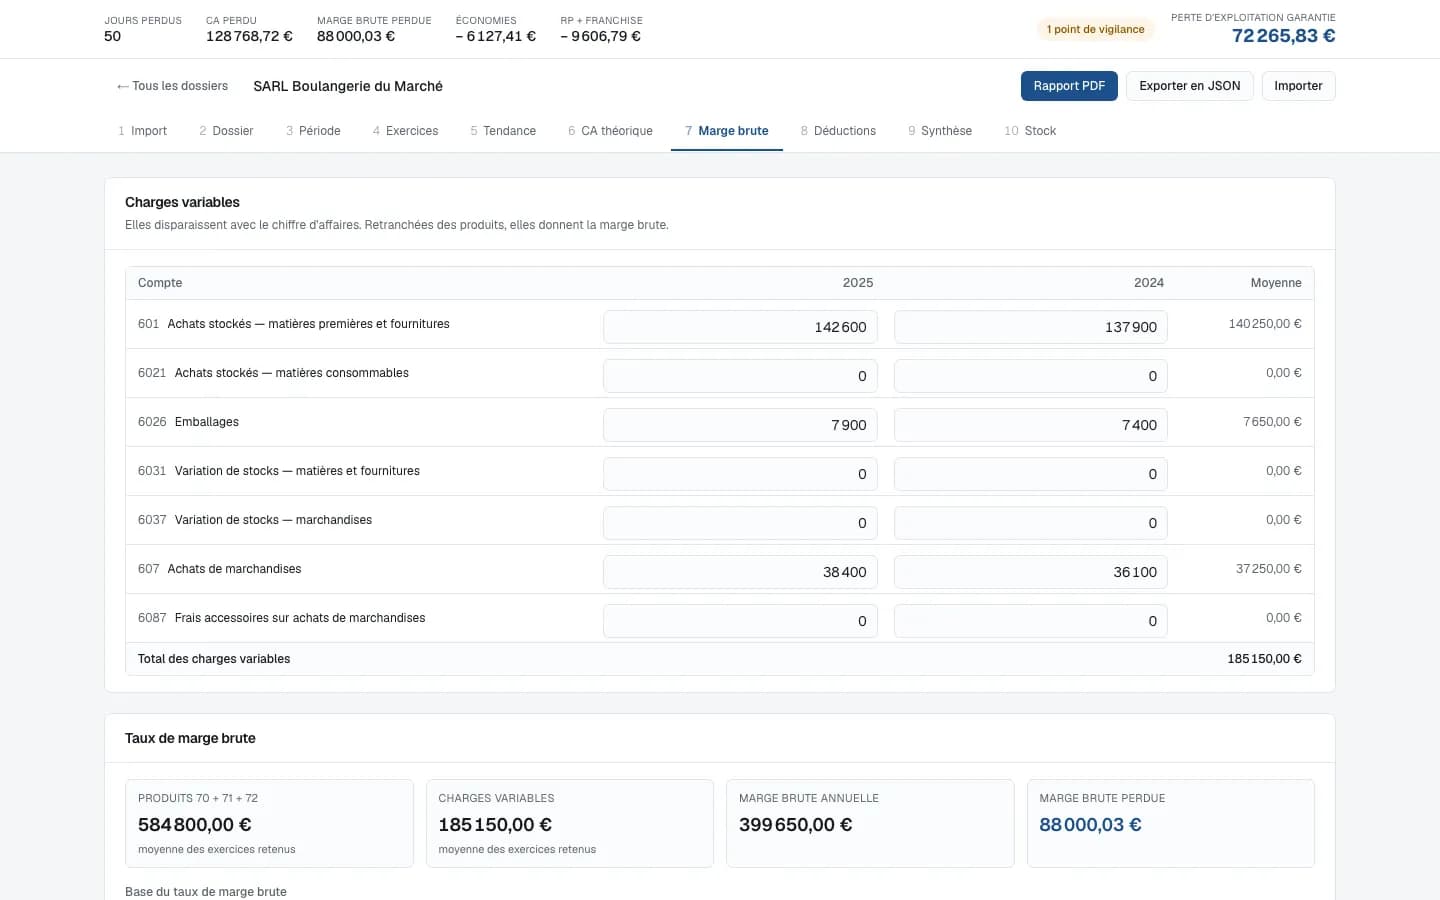Image resolution: width=1440 pixels, height=900 pixels.
Task: Click the Base du taux de marge brute label
Action: pyautogui.click(x=206, y=892)
